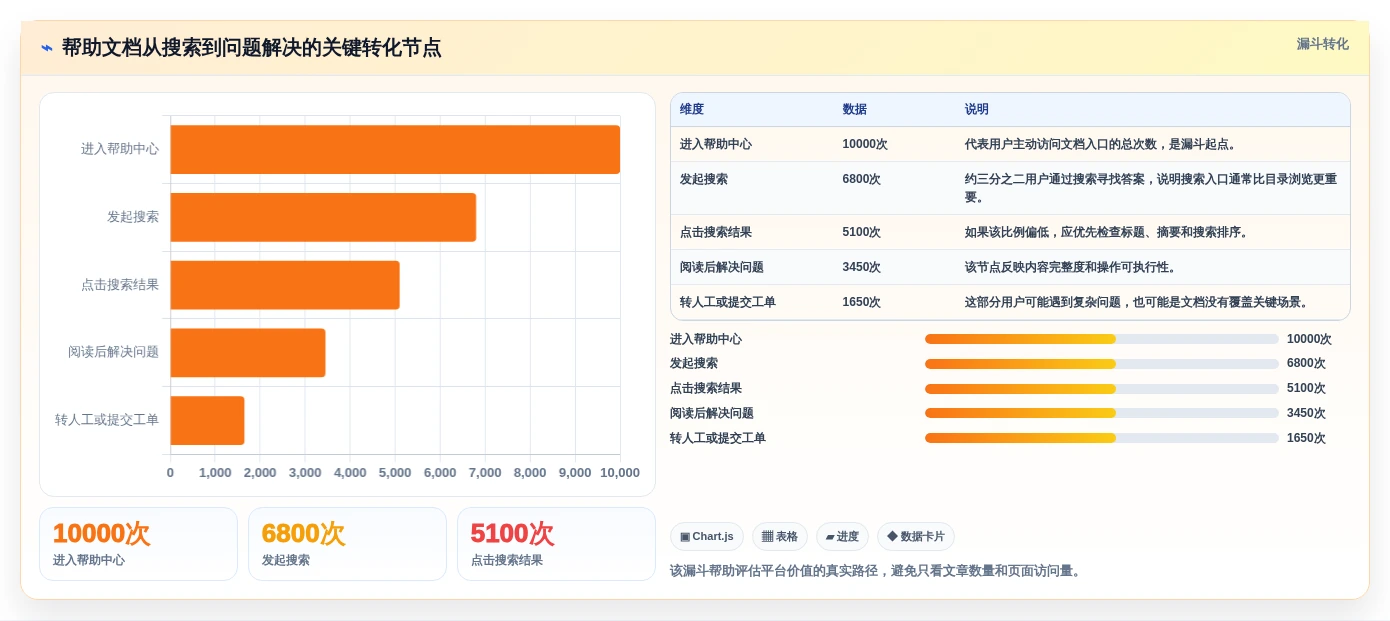The height and width of the screenshot is (621, 1390).
Task: Click the 10,000 x-axis tick label
Action: pyautogui.click(x=620, y=473)
